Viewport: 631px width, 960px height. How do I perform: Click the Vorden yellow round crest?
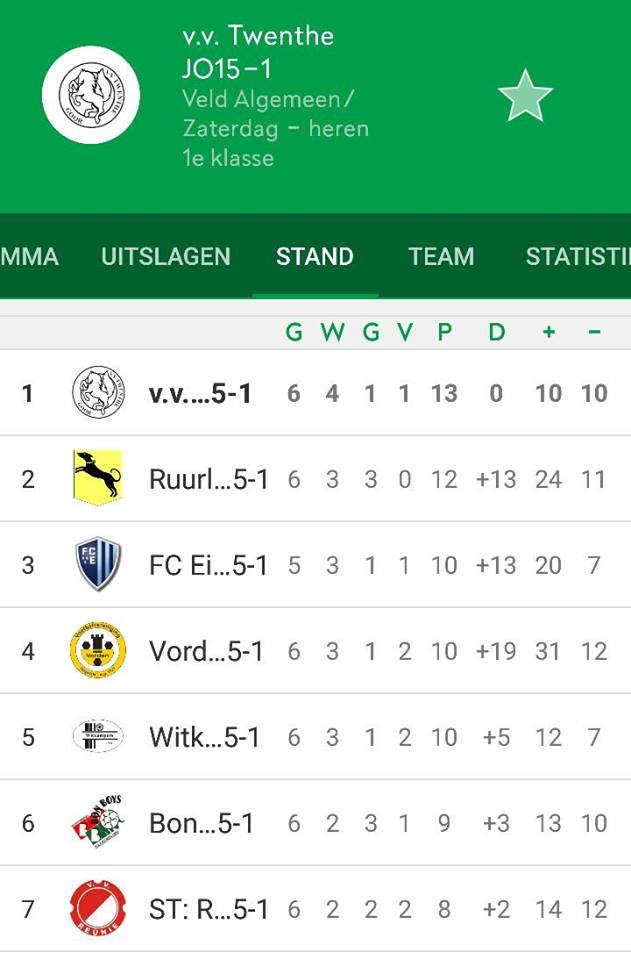pos(98,650)
